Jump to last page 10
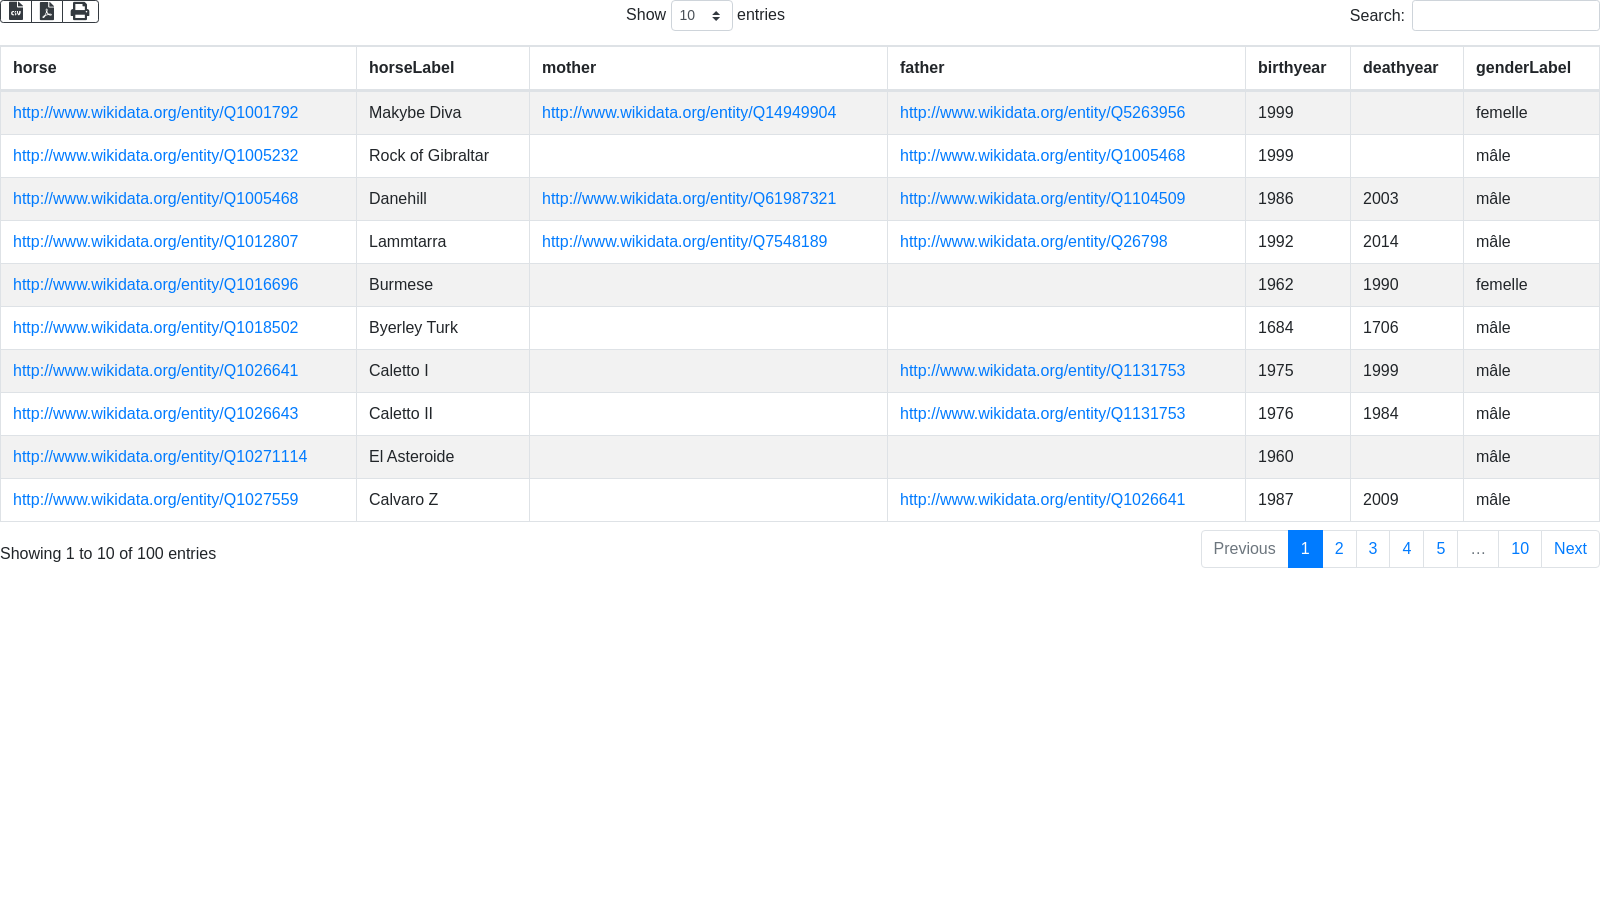 (x=1519, y=549)
